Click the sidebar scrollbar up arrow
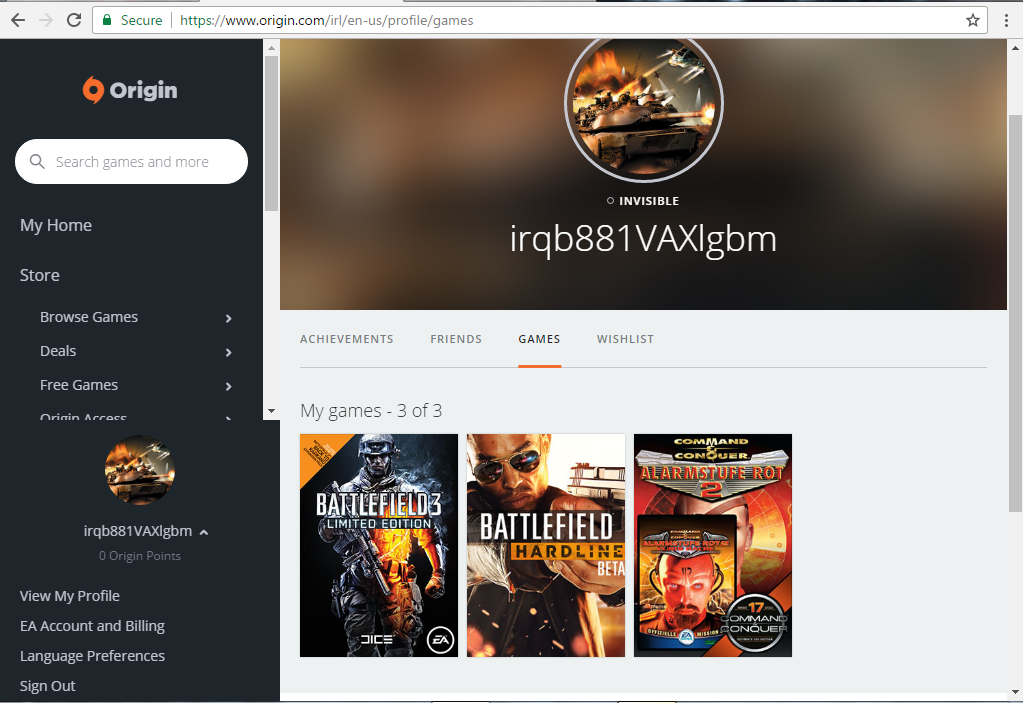This screenshot has width=1023, height=703. 271,48
